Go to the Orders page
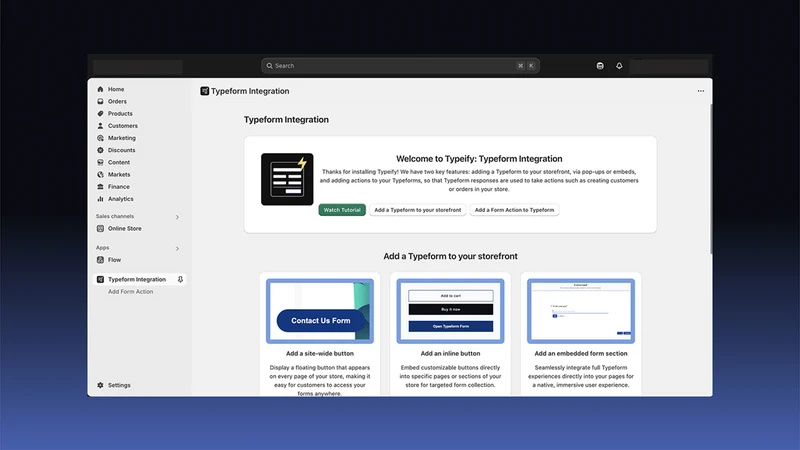 (x=117, y=101)
